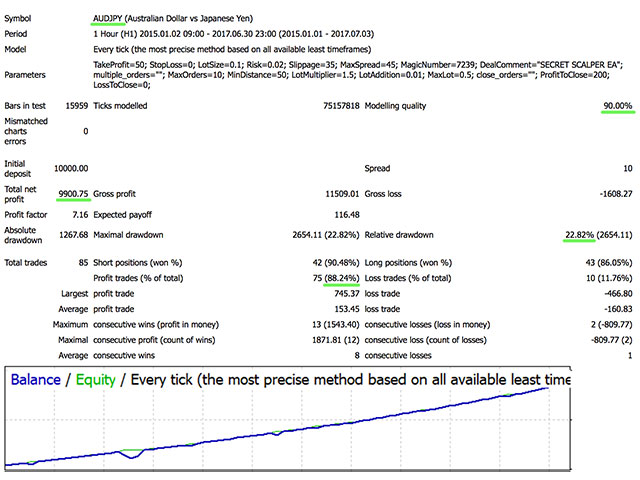
Task: Click the bars in test value 15959
Action: point(72,106)
